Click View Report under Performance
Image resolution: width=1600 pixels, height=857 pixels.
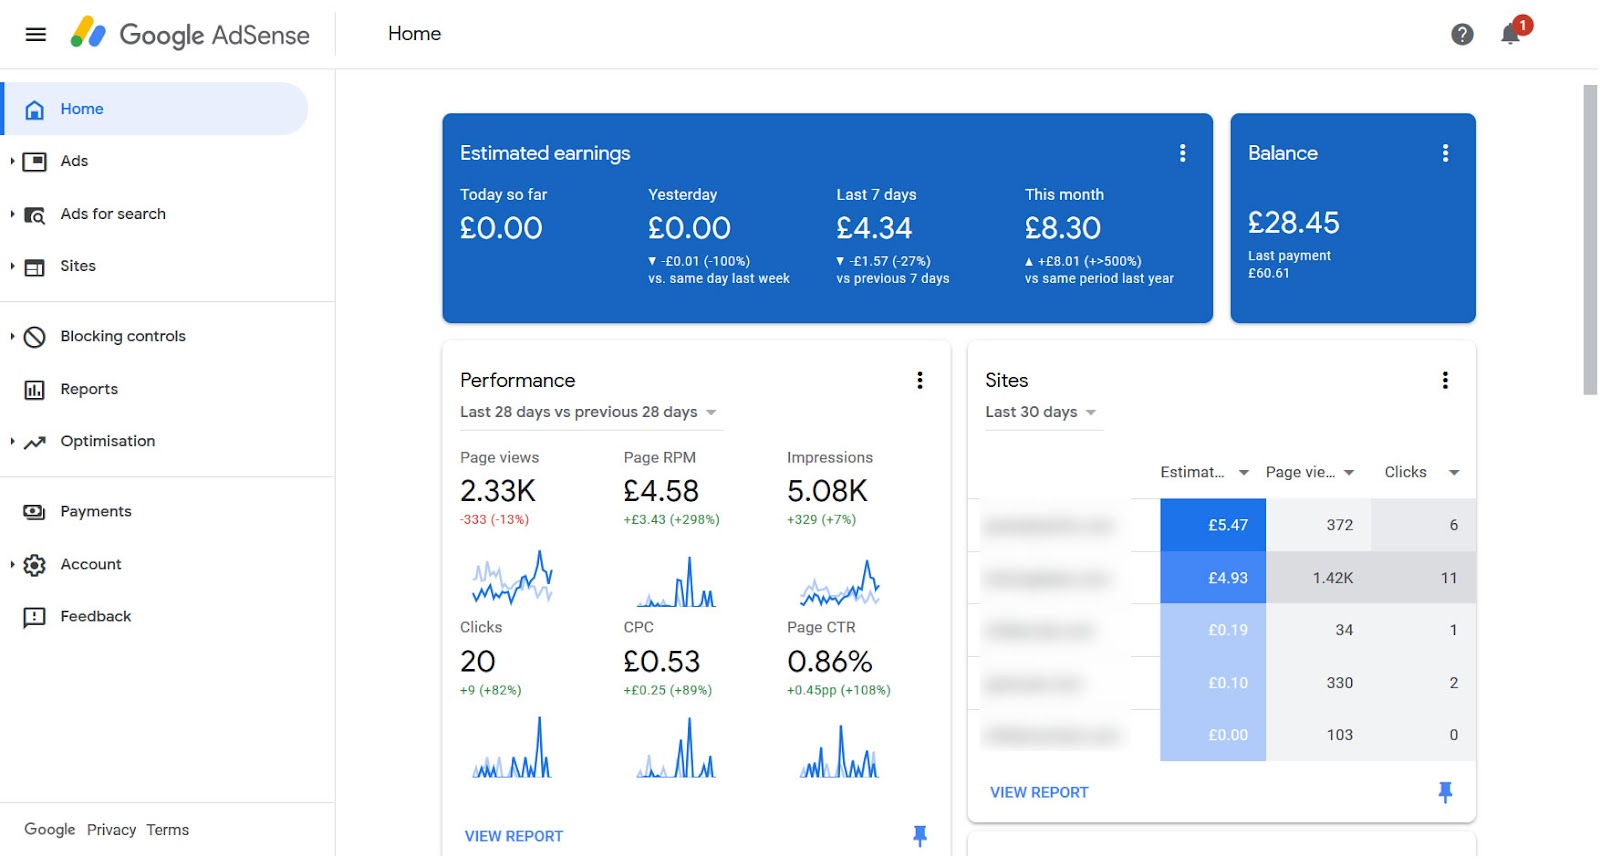click(514, 836)
